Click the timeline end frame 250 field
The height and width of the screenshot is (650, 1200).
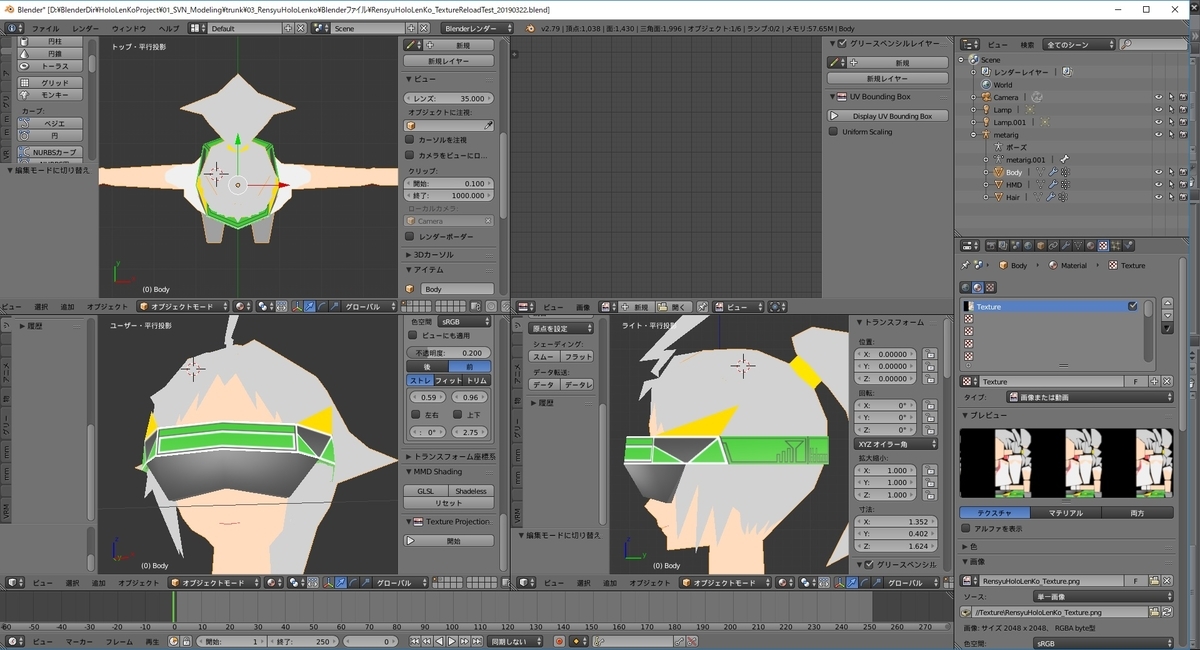[x=303, y=641]
